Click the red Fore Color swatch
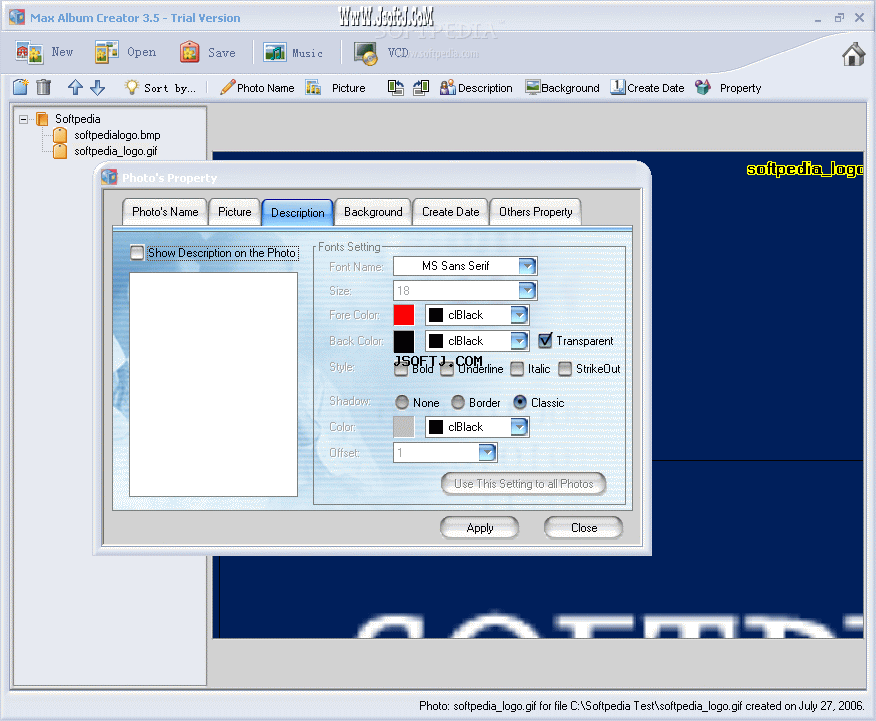Viewport: 876px width, 721px height. [404, 315]
